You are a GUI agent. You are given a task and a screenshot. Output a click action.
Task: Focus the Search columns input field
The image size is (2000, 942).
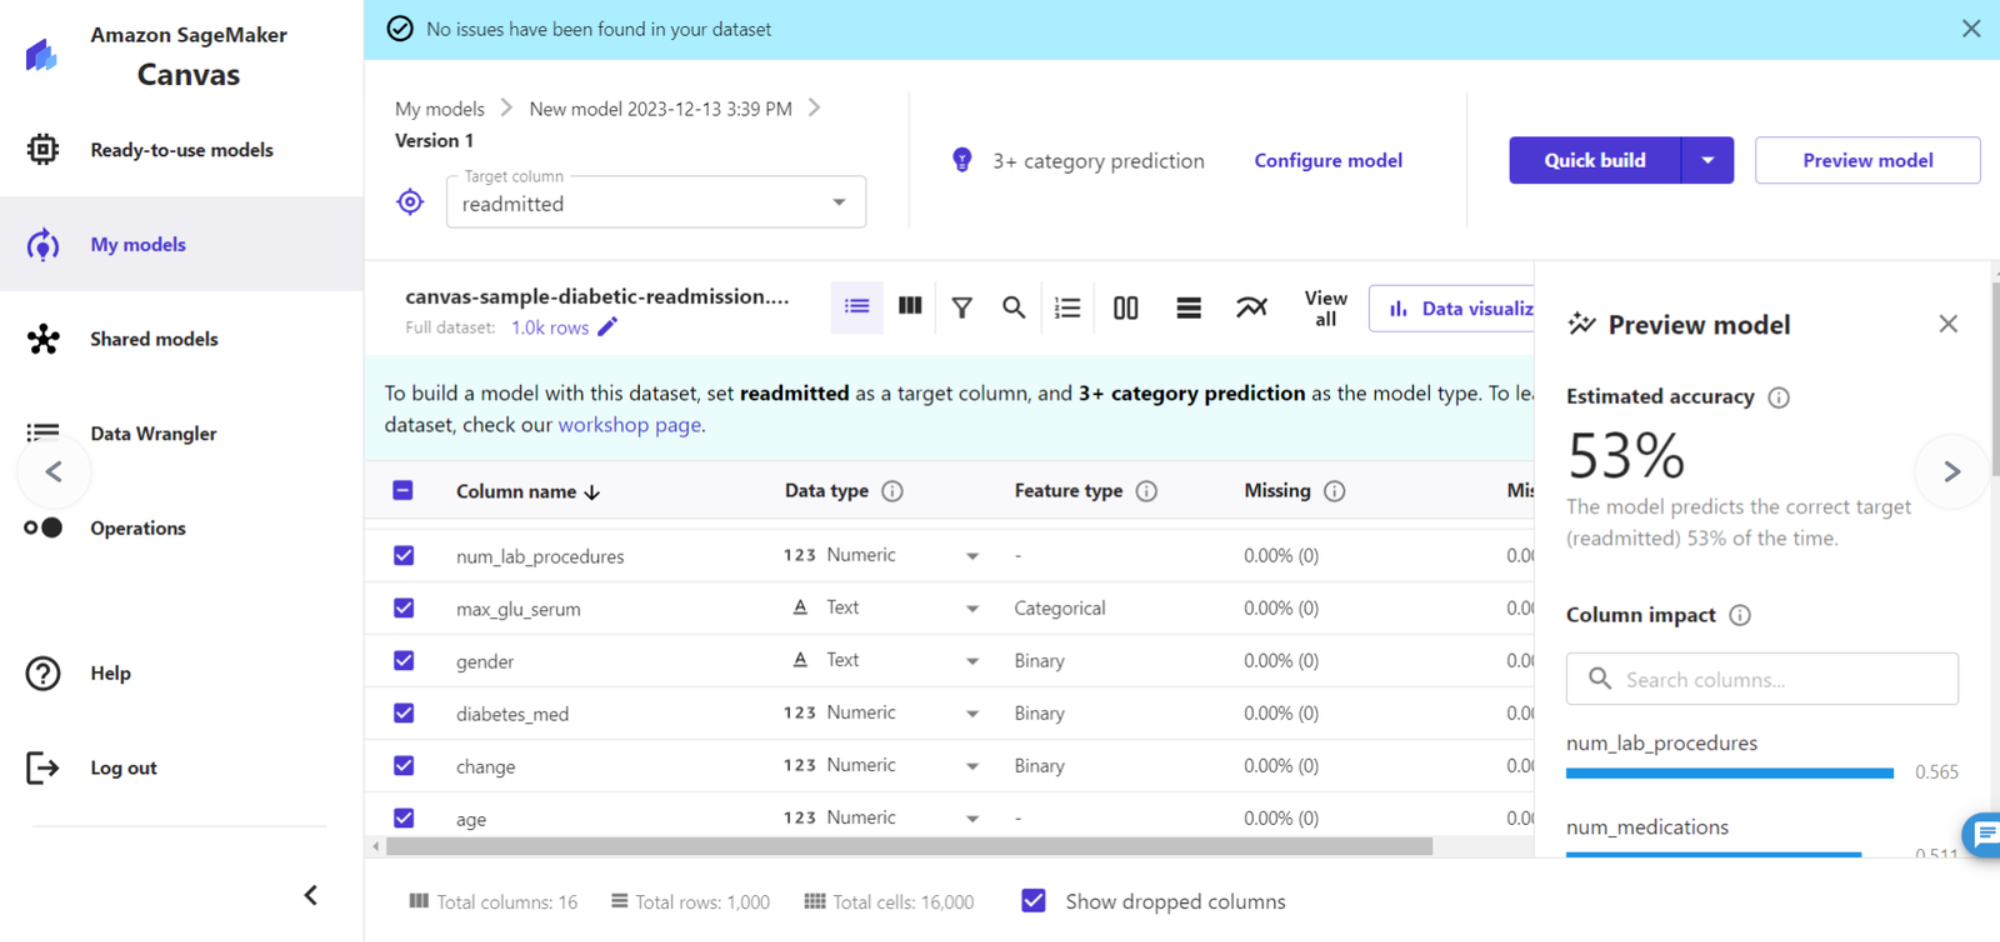(1762, 679)
